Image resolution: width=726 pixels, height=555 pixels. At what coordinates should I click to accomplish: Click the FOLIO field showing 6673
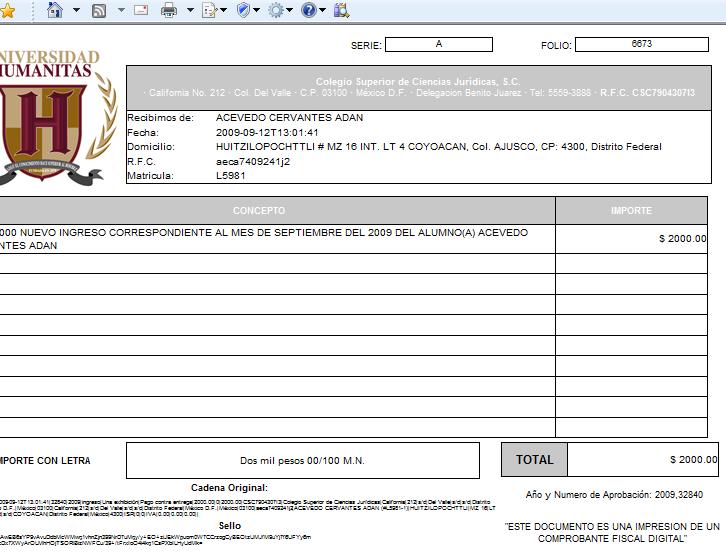(x=641, y=44)
